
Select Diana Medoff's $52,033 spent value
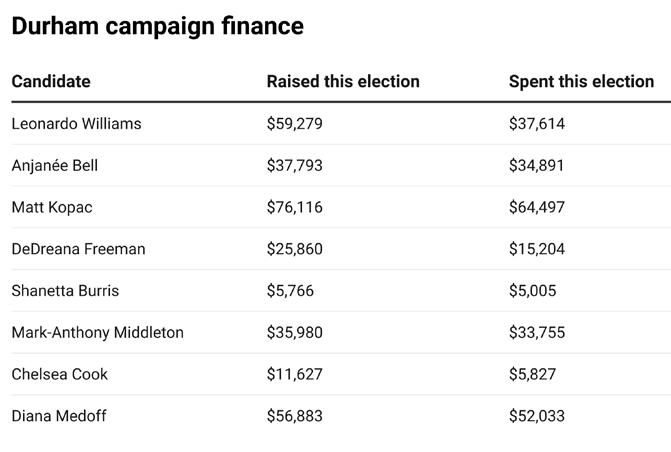(x=537, y=416)
